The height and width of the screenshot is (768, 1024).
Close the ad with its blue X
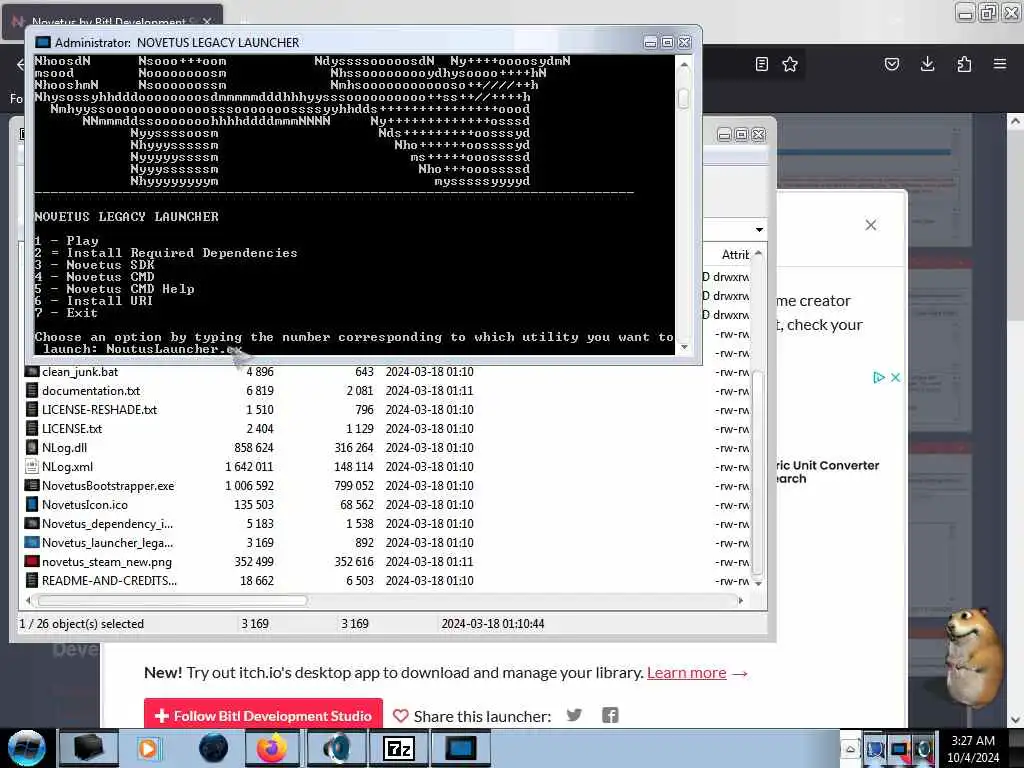(x=895, y=377)
